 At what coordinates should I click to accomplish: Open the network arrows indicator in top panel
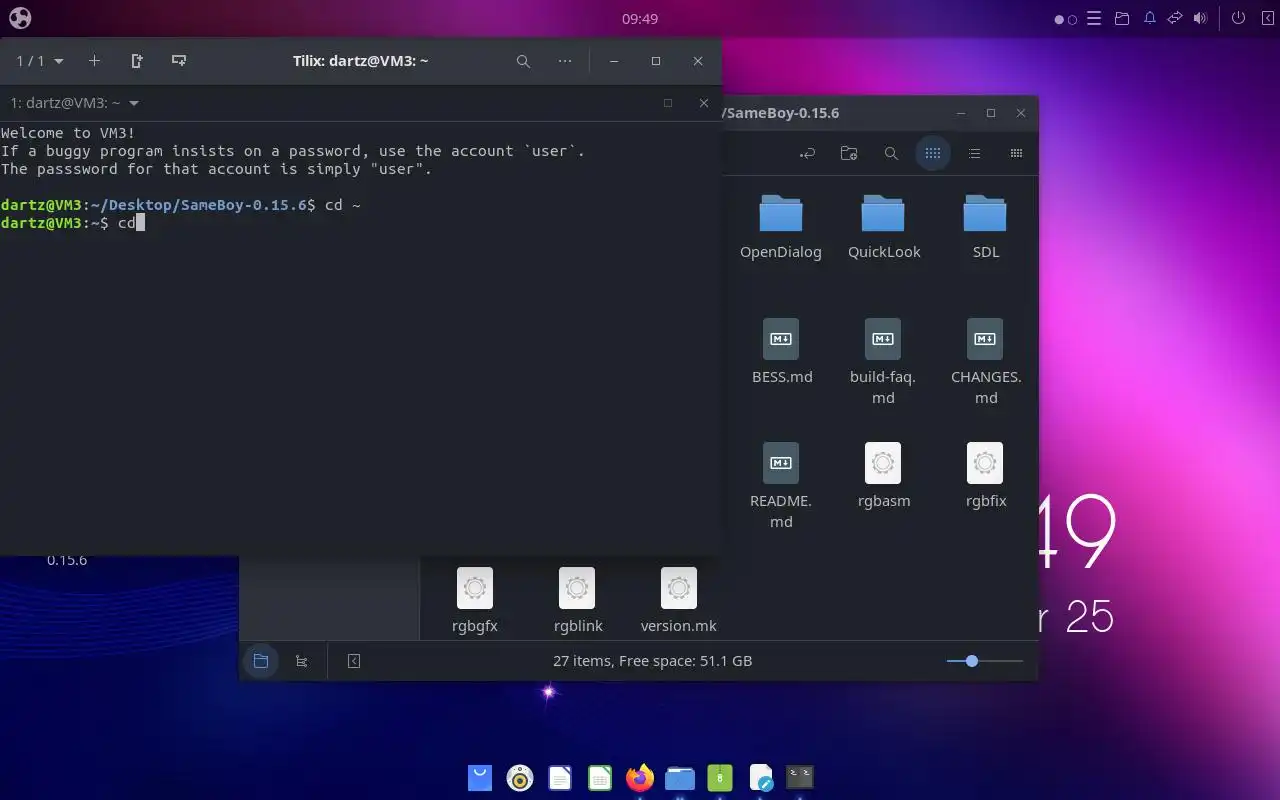click(x=1176, y=18)
